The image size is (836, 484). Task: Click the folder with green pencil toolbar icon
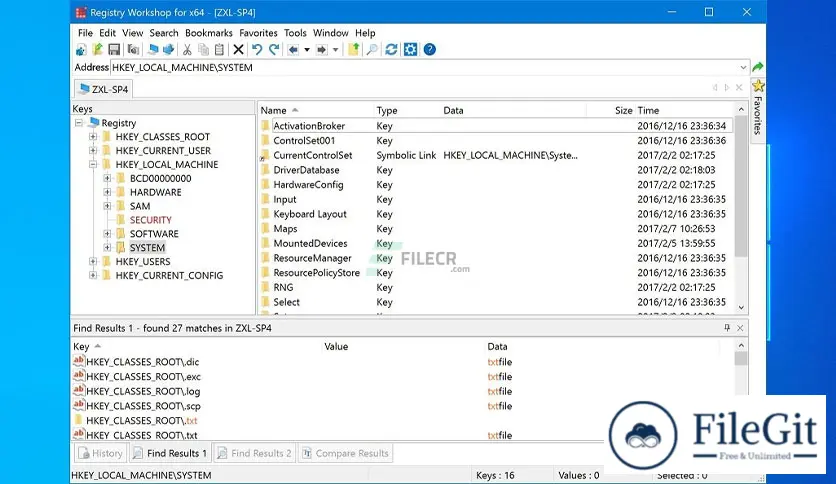(x=97, y=50)
